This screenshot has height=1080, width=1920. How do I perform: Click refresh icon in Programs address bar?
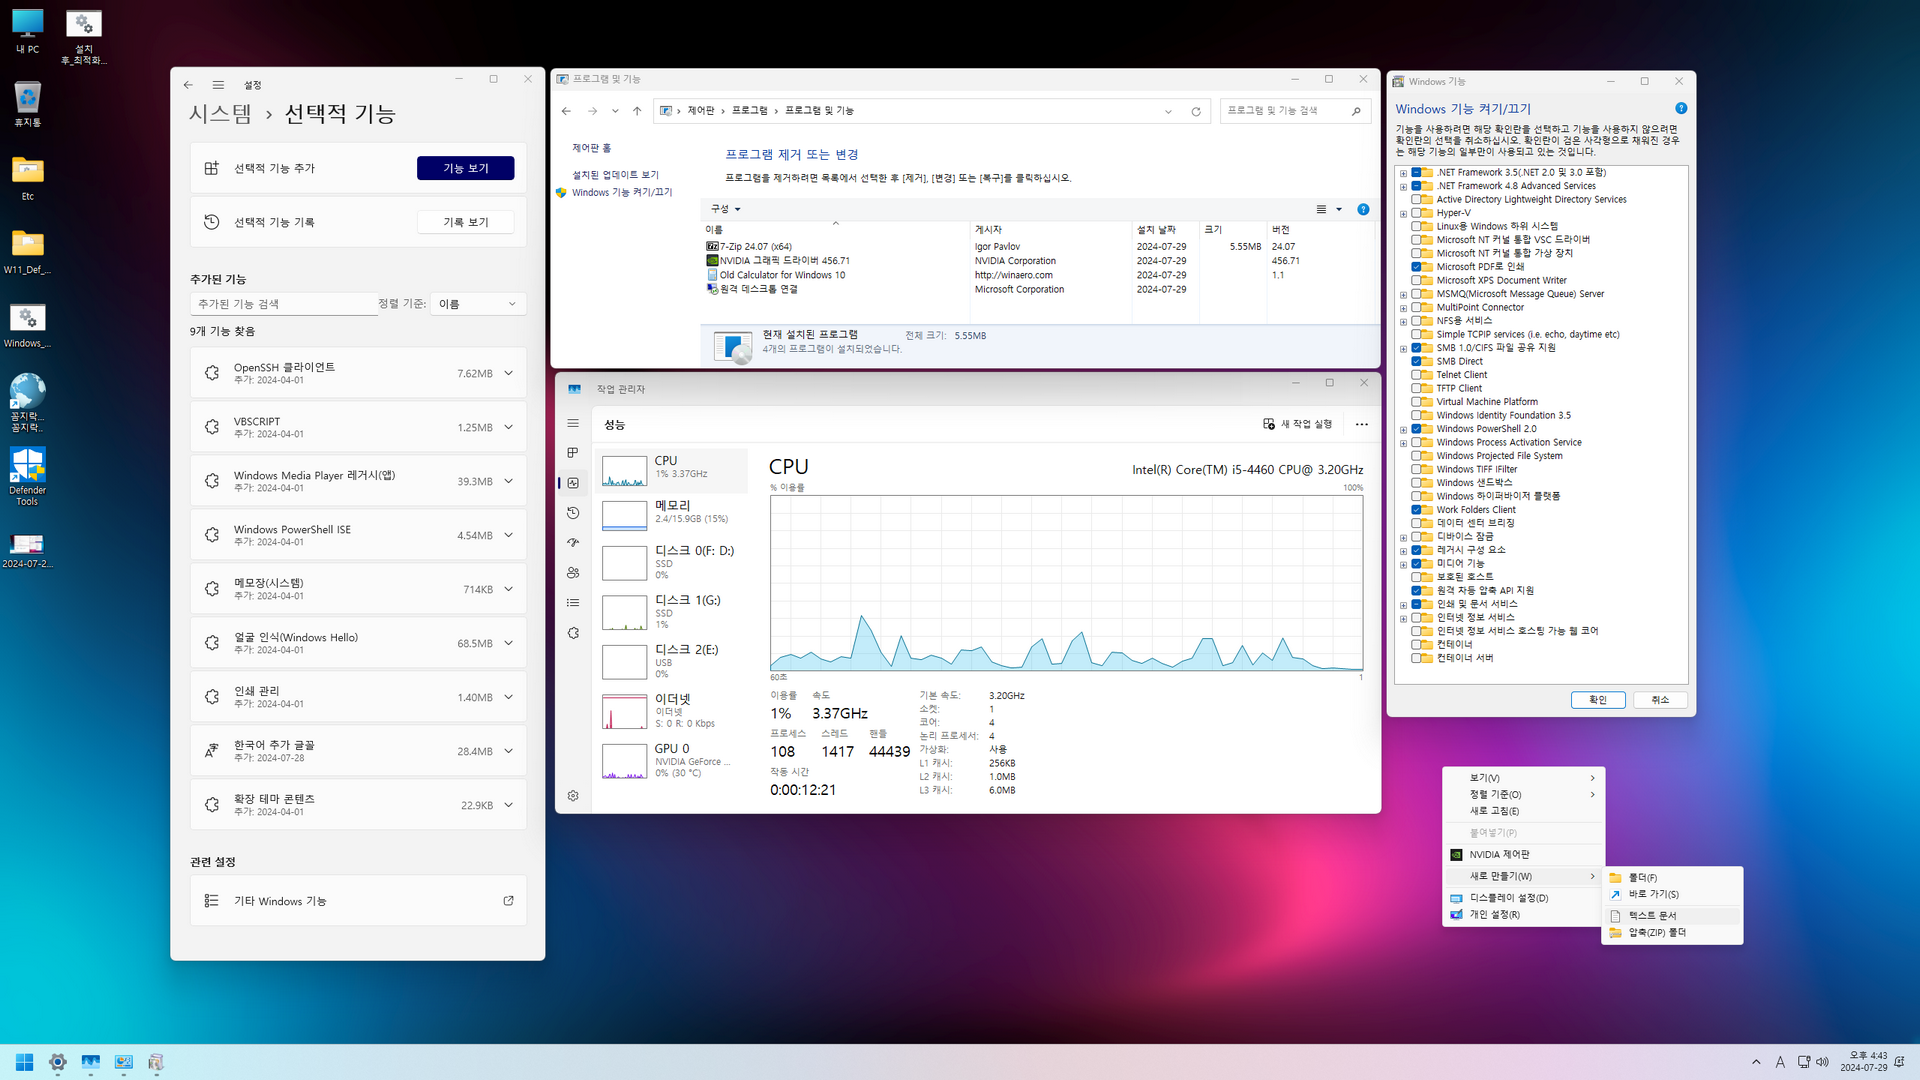(1196, 111)
